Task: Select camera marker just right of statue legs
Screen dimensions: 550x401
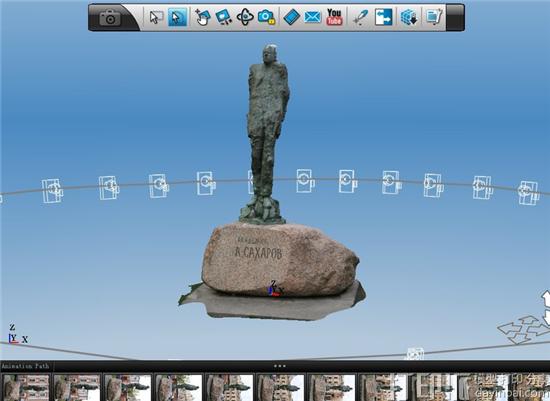Action: click(x=304, y=181)
